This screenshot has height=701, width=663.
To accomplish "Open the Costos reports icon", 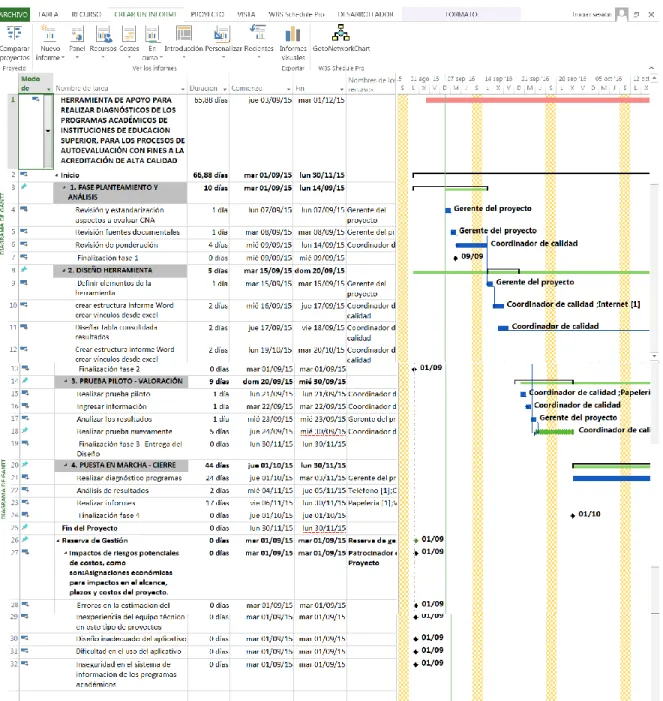I will (x=129, y=34).
